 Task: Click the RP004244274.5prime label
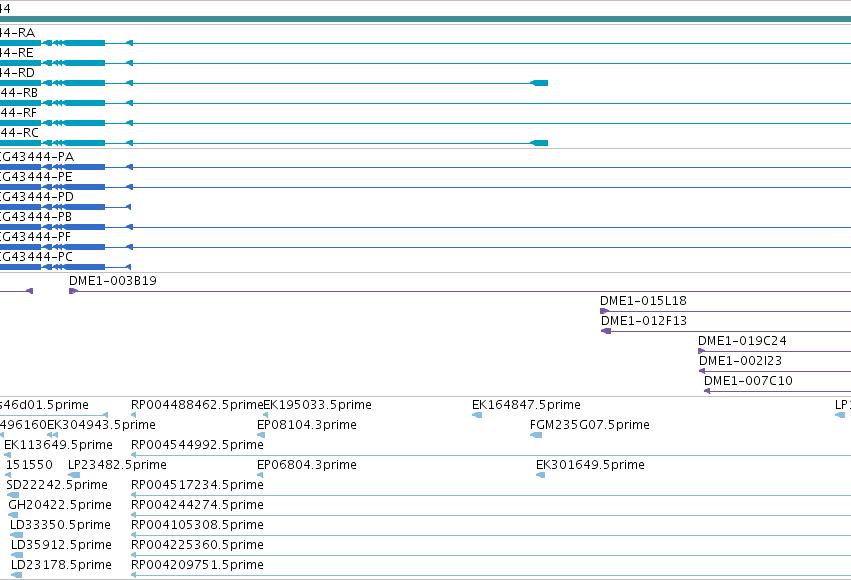tap(197, 505)
